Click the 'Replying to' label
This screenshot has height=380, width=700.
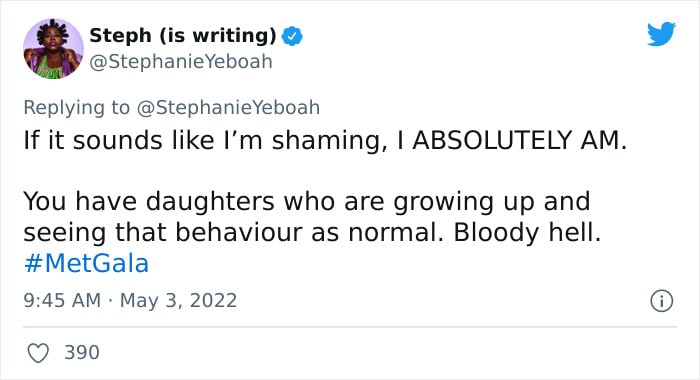(76, 108)
